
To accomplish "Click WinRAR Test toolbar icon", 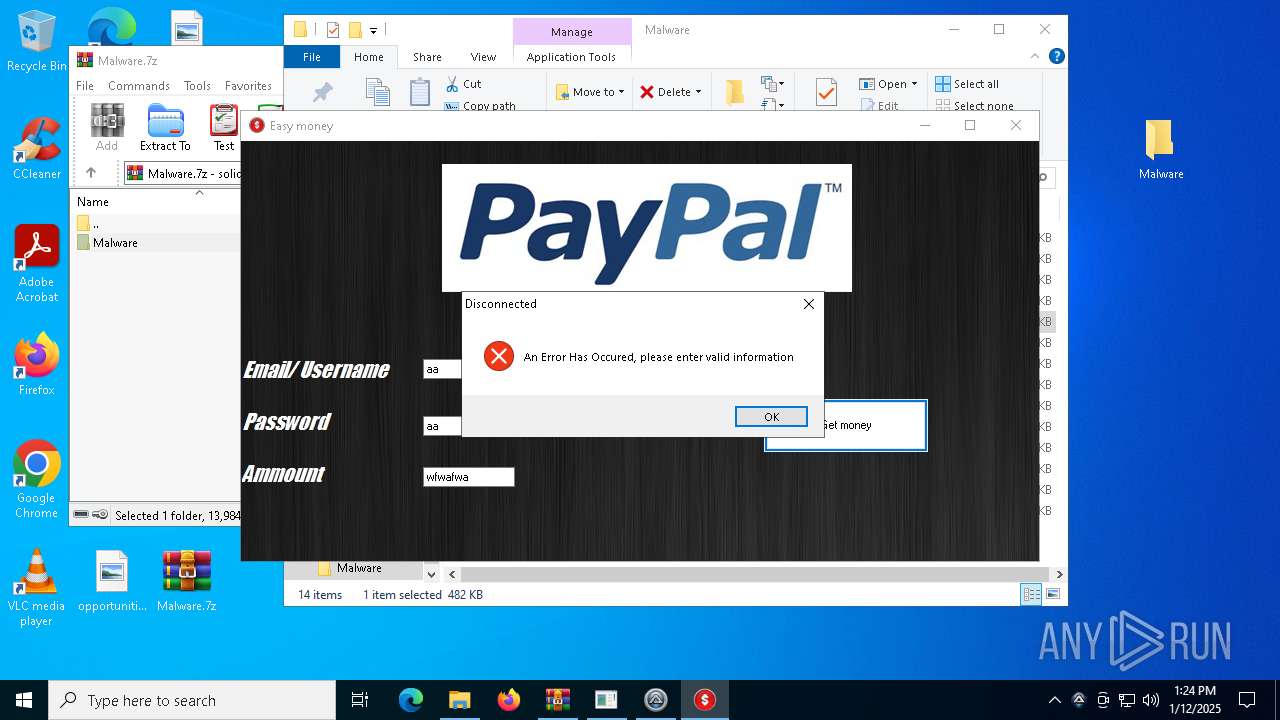I will pos(224,128).
